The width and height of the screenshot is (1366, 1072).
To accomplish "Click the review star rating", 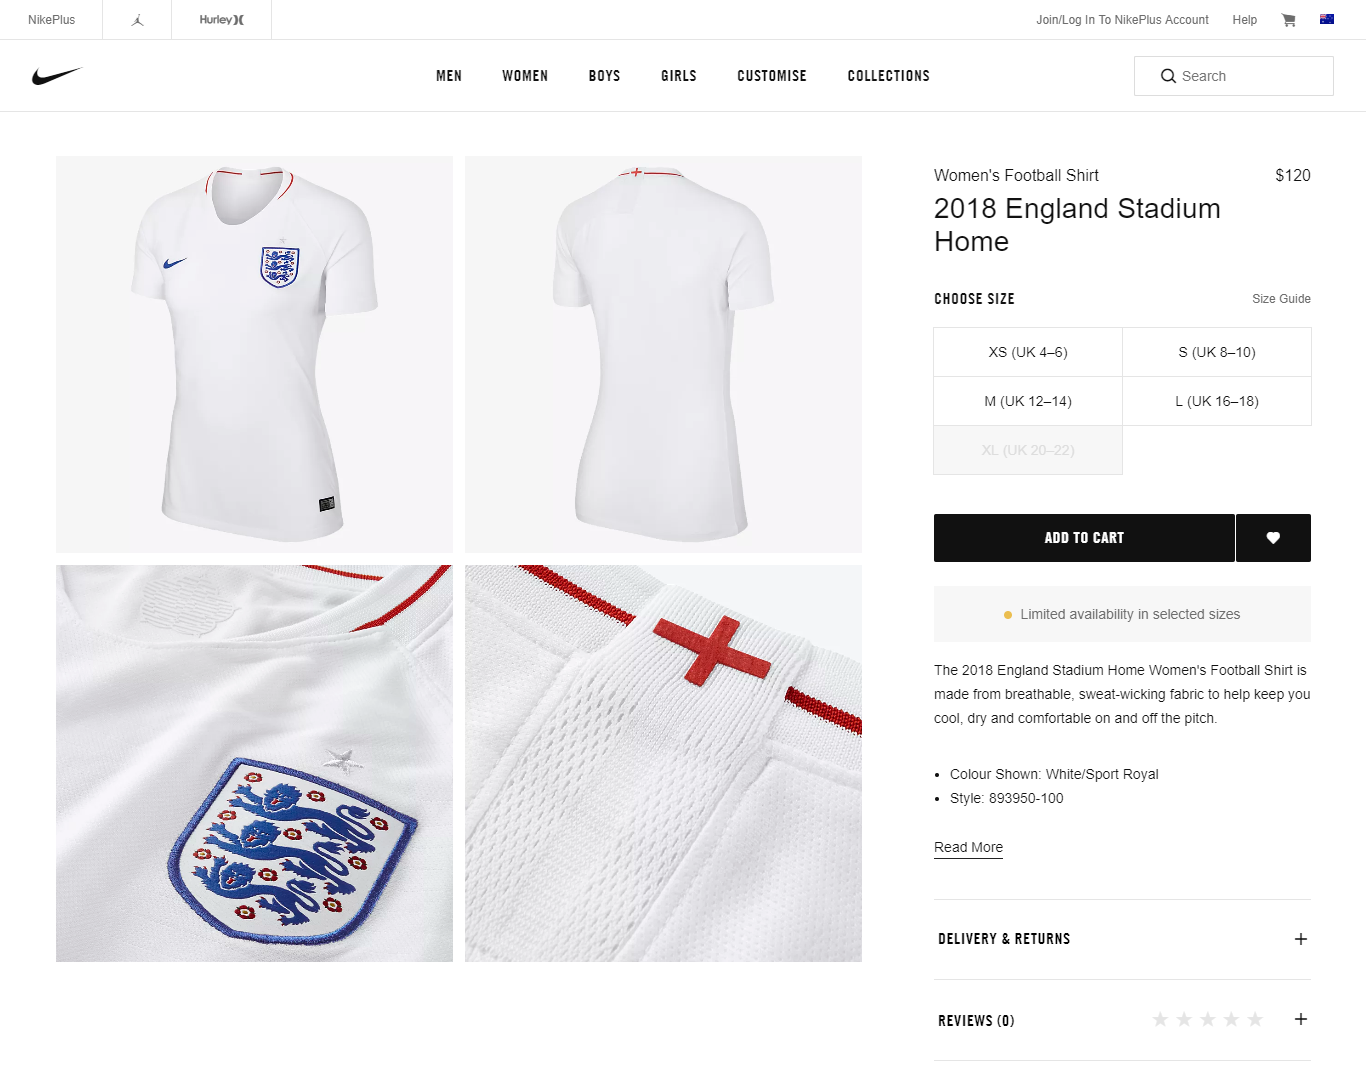I will pyautogui.click(x=1207, y=1020).
